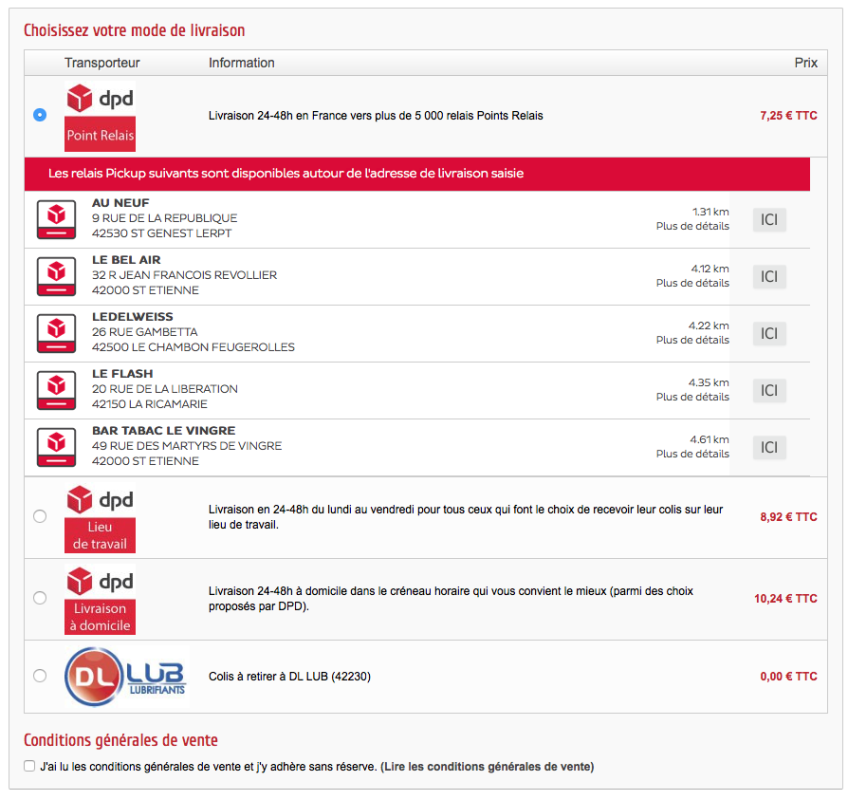848x800 pixels.
Task: Click the pickup icon beside AU NEUF
Action: pos(56,219)
